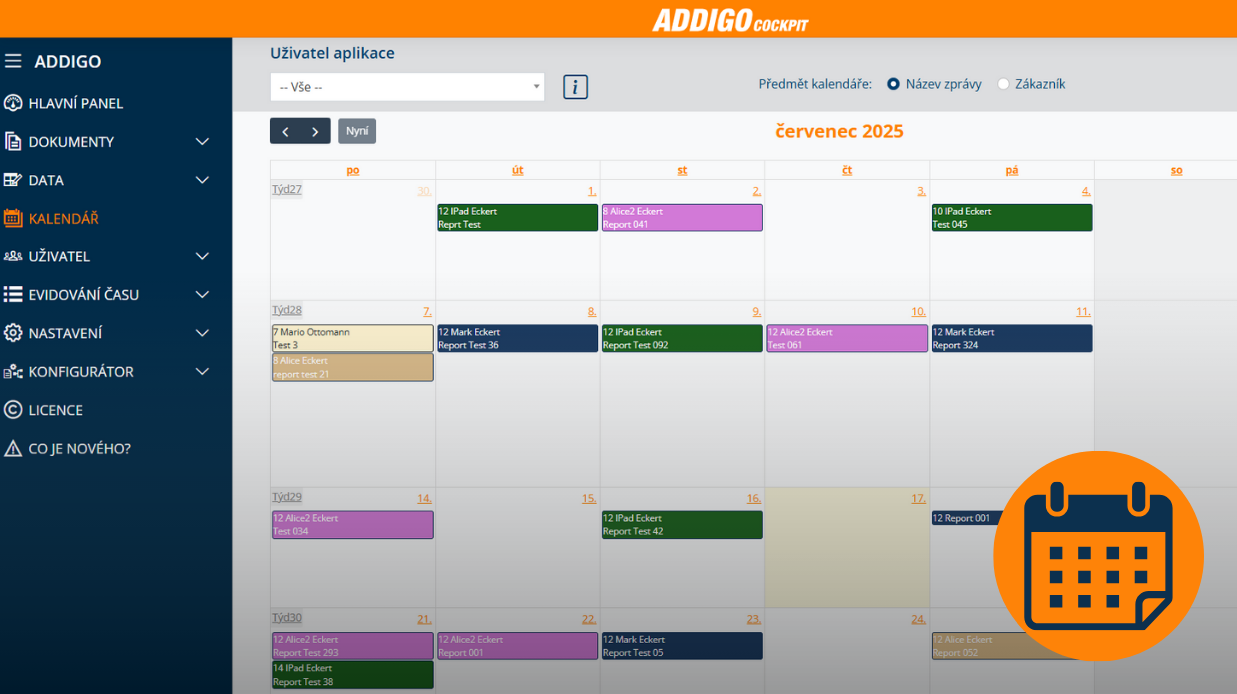Screen dimensions: 1237x694
Task: Open the info icon beside user dropdown
Action: pyautogui.click(x=575, y=87)
